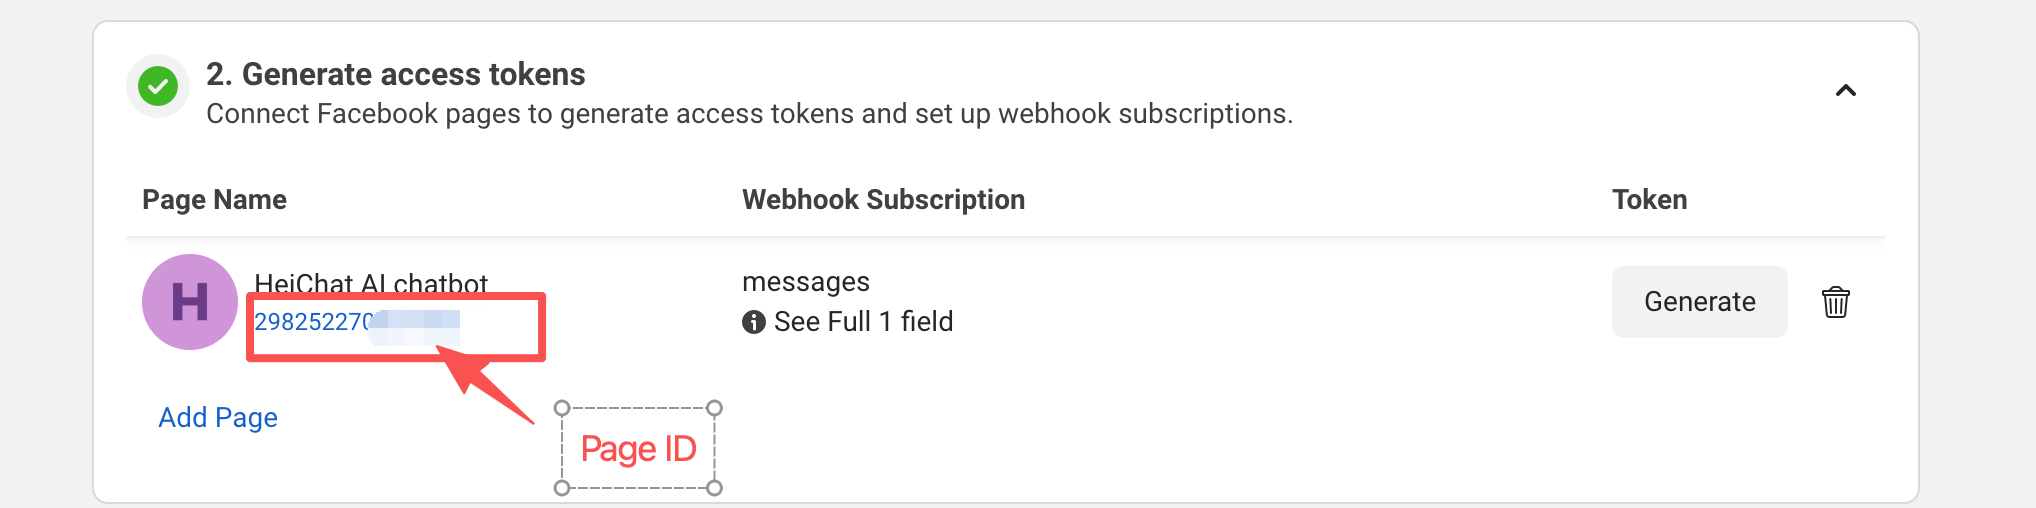This screenshot has width=2036, height=508.
Task: Click the green checkmark status icon
Action: 158,86
